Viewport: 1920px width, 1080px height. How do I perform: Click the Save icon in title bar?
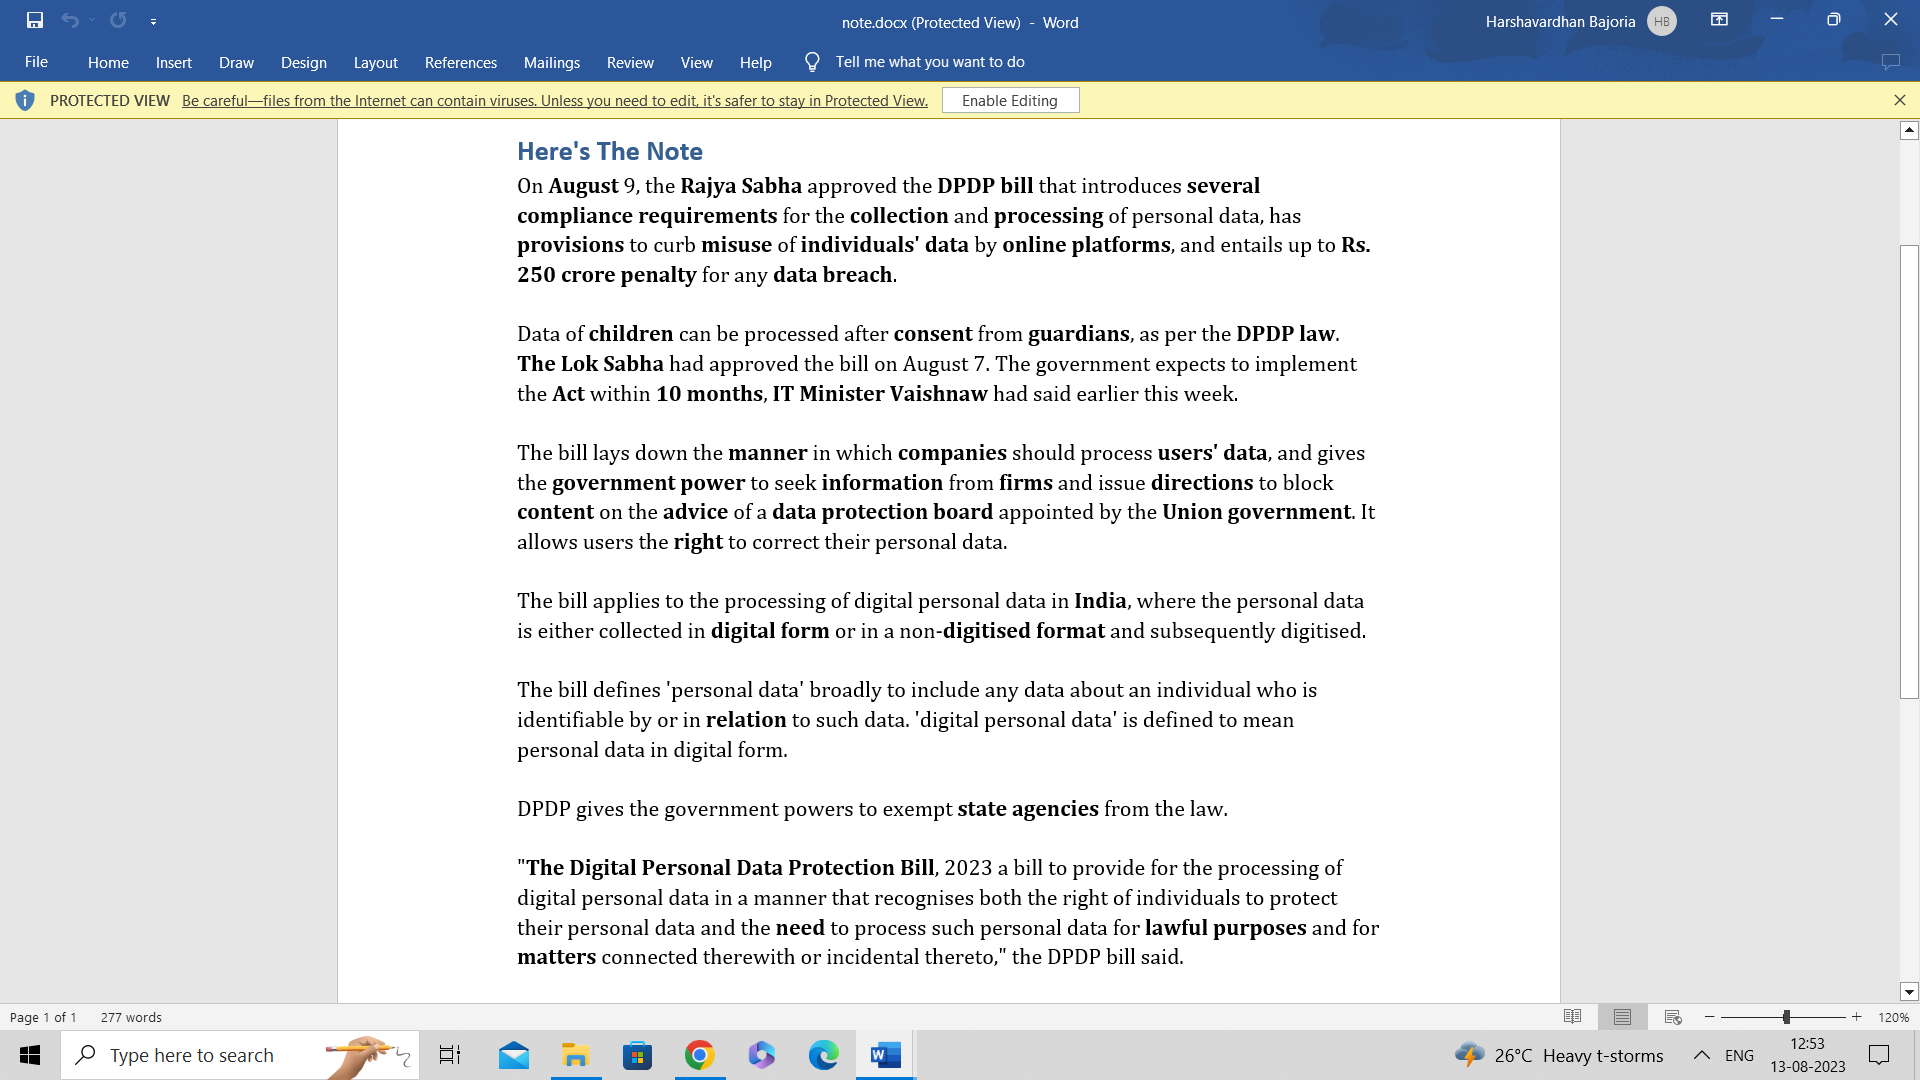35,20
